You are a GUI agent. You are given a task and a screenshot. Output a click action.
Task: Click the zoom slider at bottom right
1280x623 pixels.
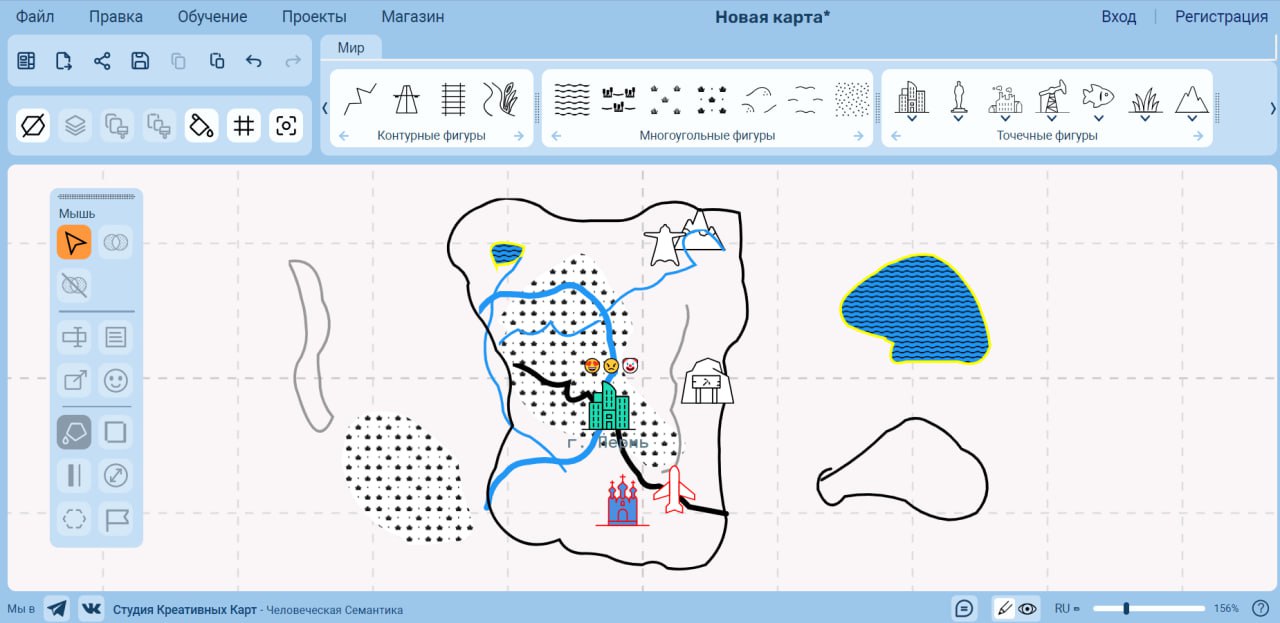point(1148,608)
